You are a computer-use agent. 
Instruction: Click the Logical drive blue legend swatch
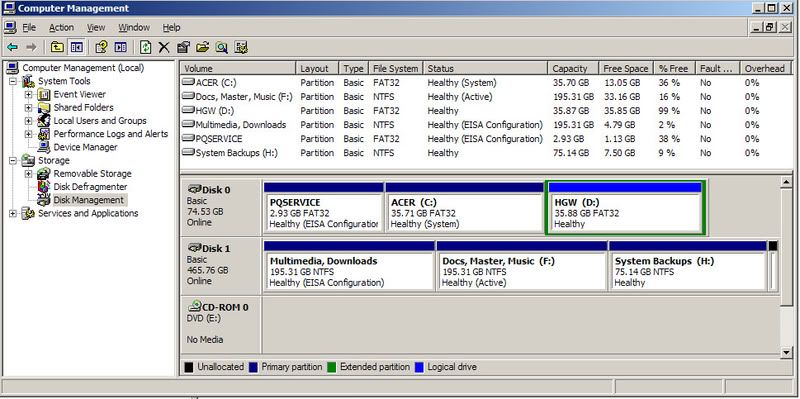(419, 367)
